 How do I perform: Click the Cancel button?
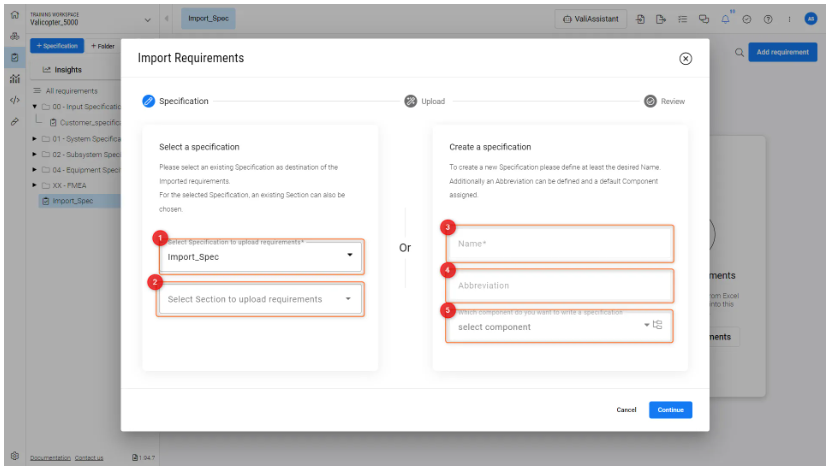coord(626,410)
